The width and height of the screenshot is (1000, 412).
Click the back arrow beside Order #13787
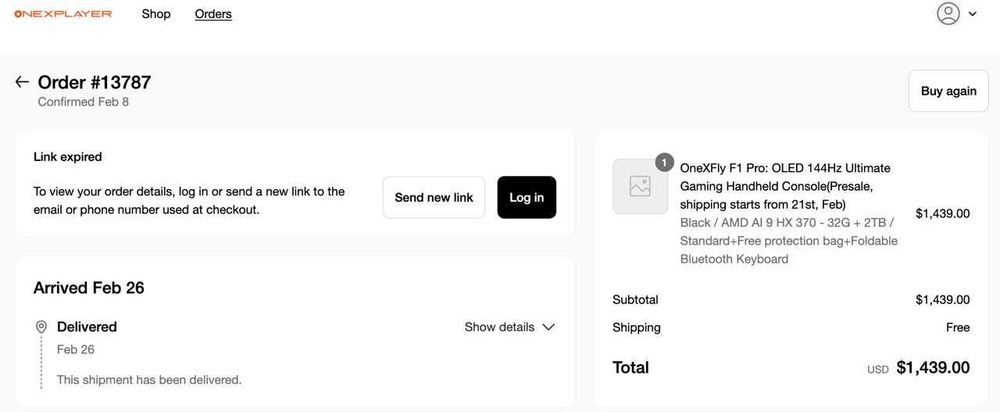pyautogui.click(x=22, y=82)
